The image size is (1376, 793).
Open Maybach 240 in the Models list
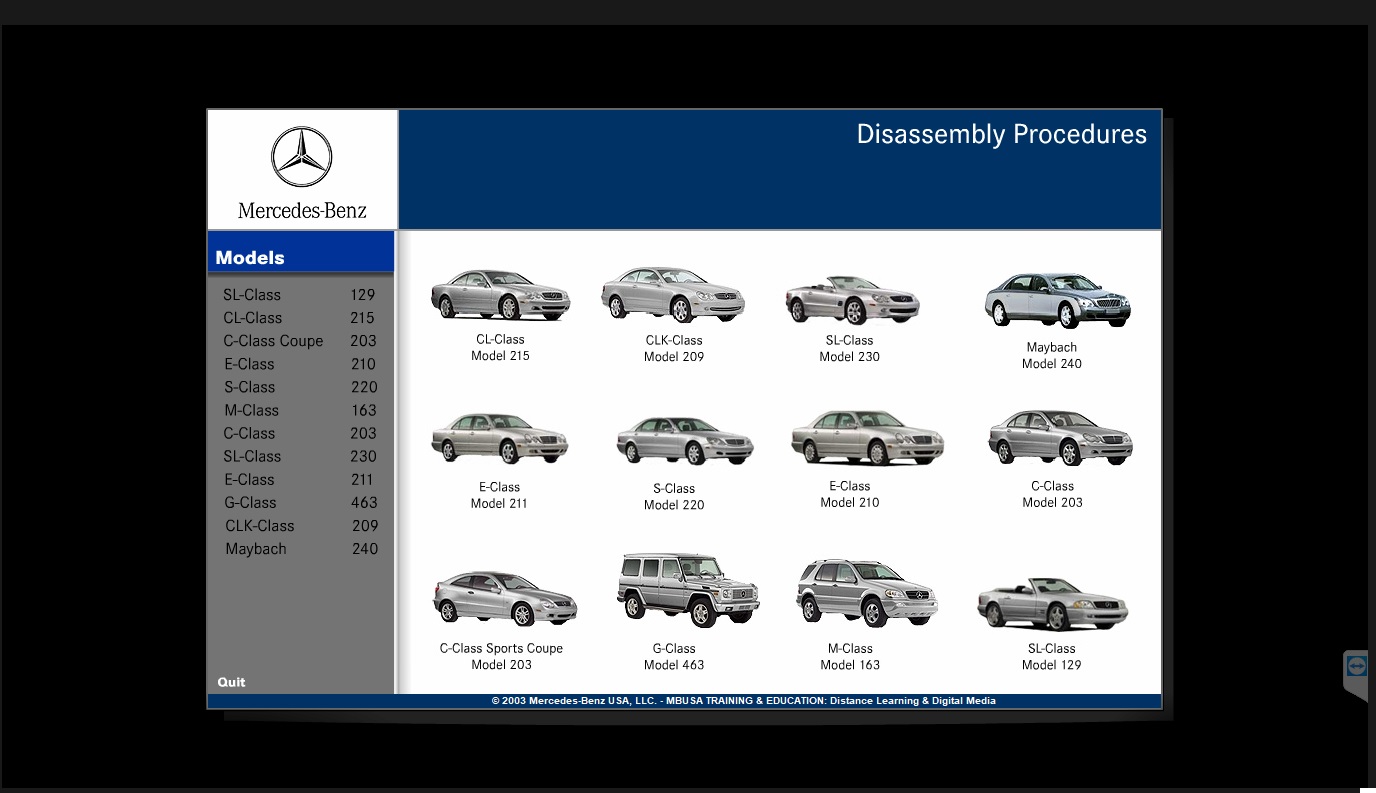point(301,549)
